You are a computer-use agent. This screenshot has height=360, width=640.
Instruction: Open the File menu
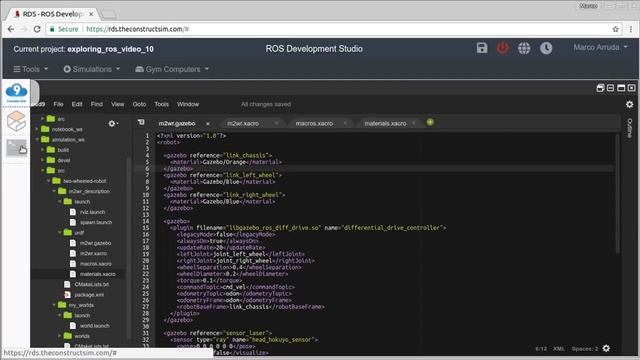[x=58, y=104]
